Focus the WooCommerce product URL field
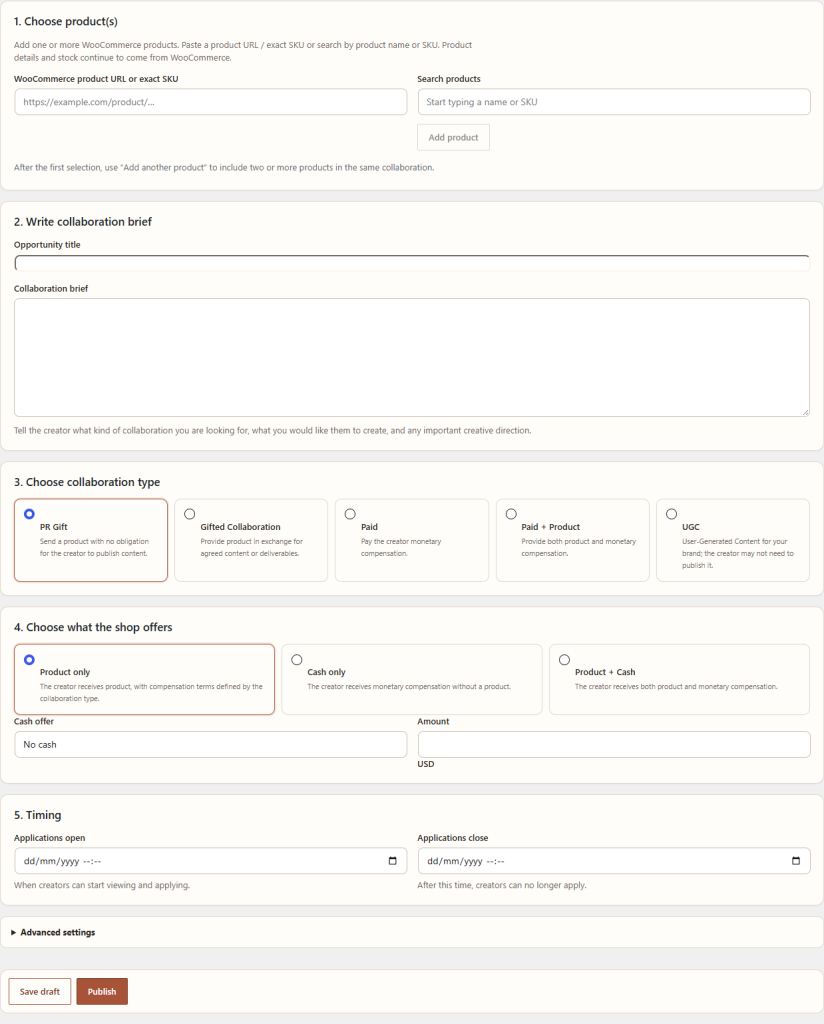 click(x=211, y=102)
